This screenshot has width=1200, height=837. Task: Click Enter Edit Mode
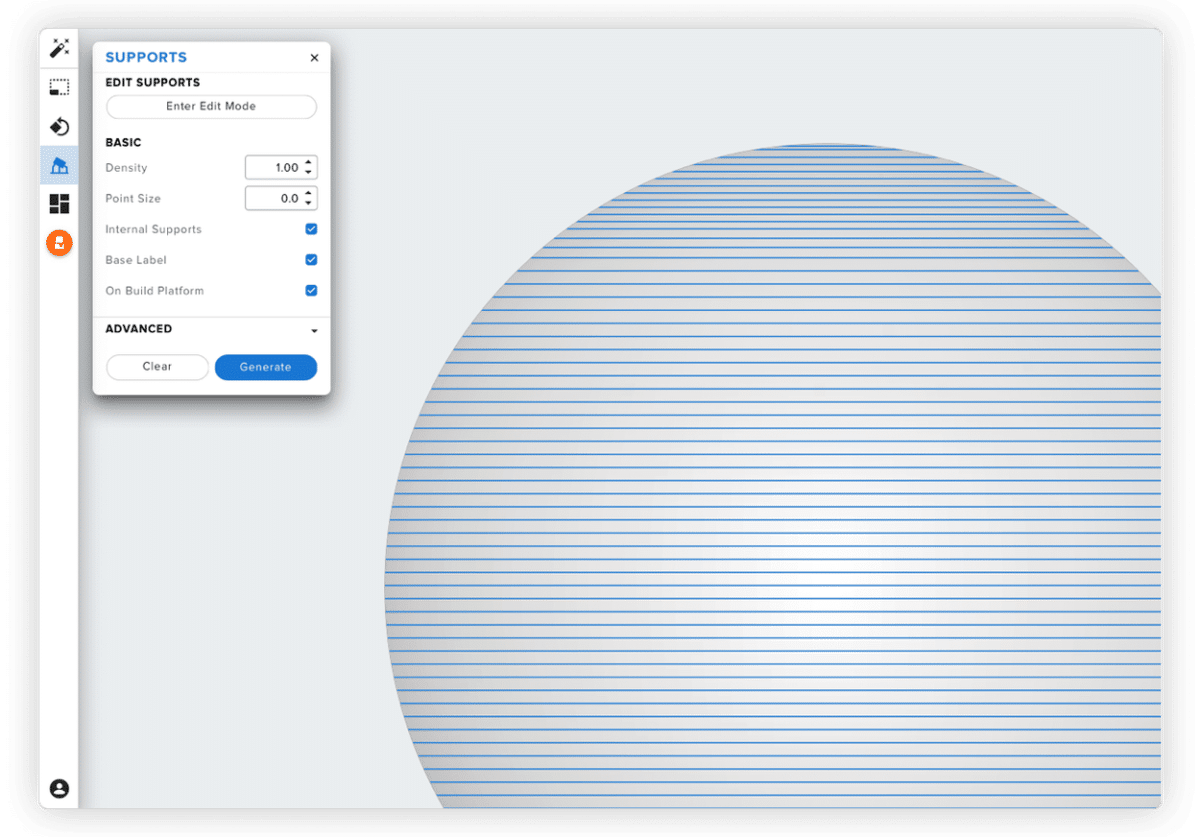210,106
